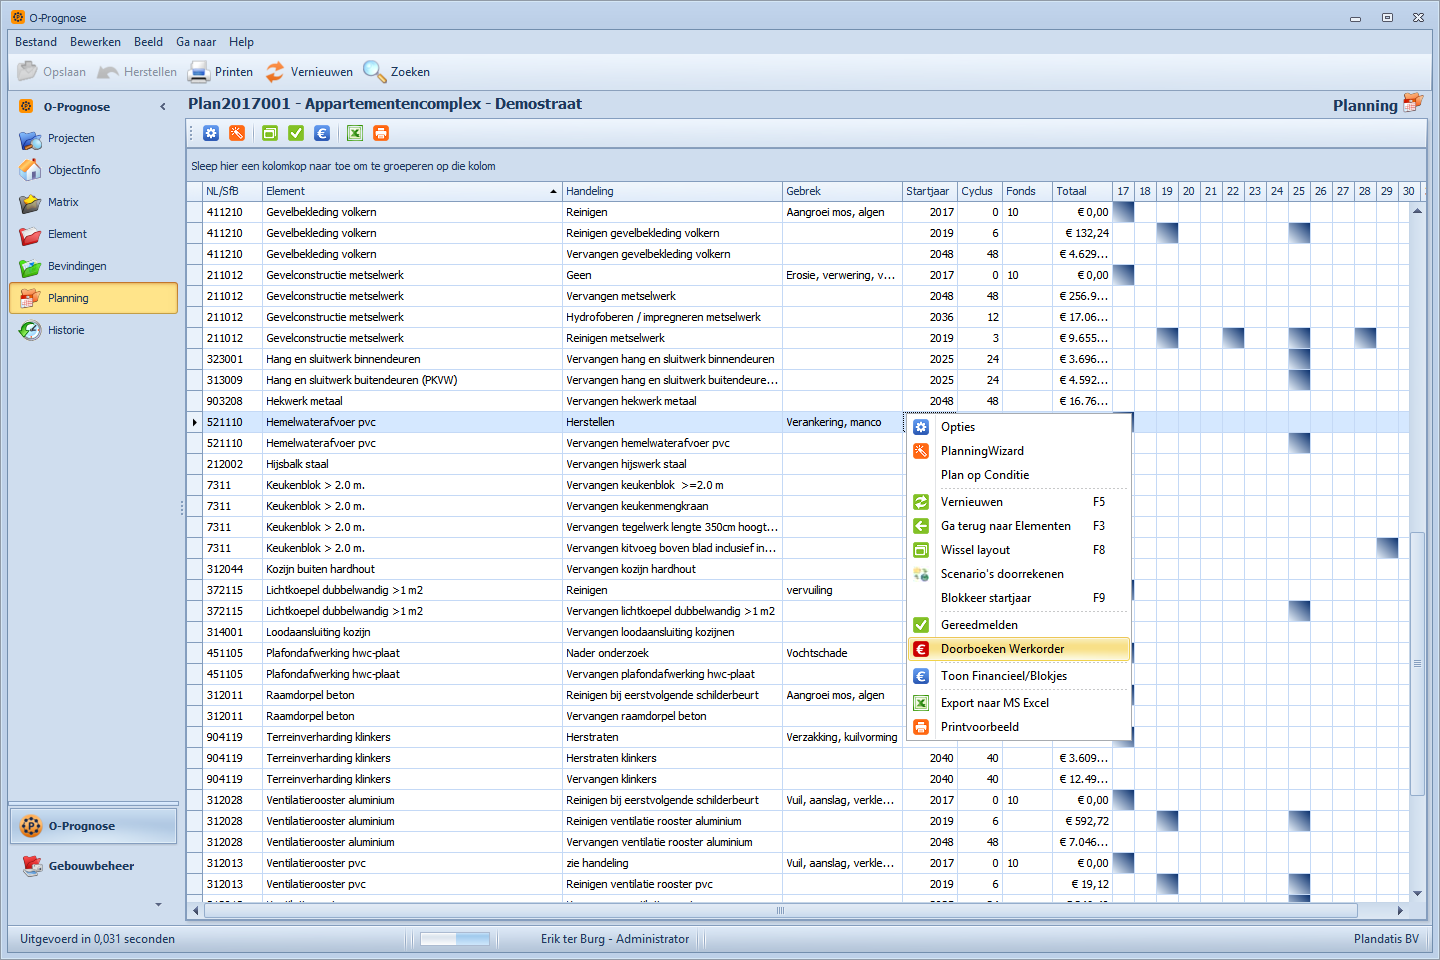Select Planning in the sidebar
Screen dimensions: 1440x960
pyautogui.click(x=93, y=298)
